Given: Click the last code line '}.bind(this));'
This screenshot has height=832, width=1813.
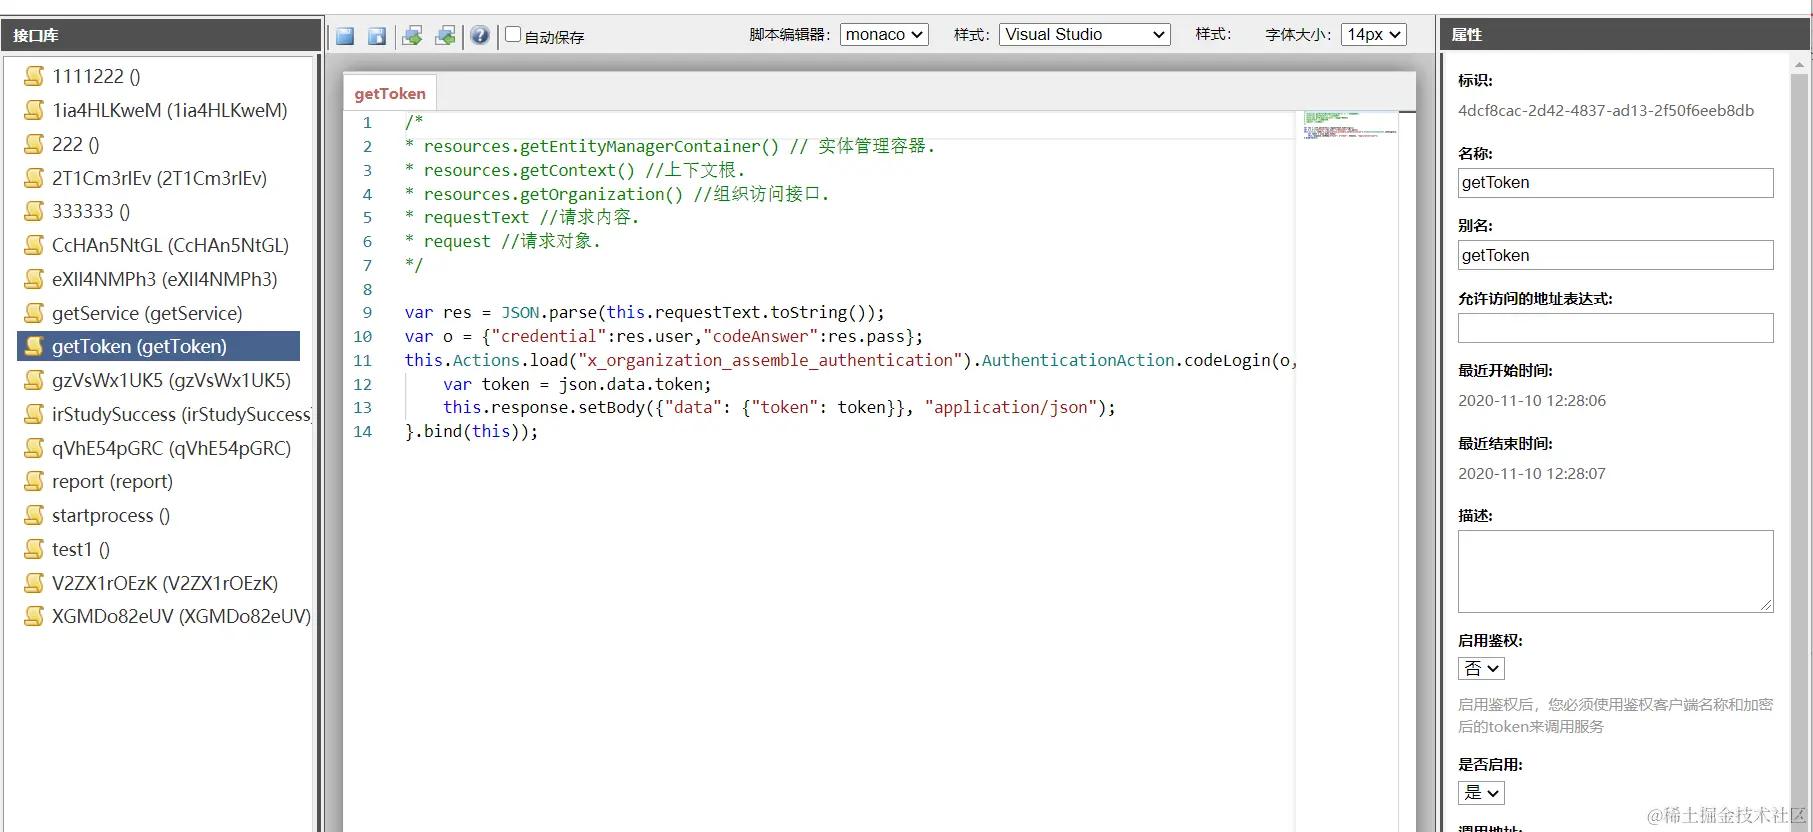Looking at the screenshot, I should pyautogui.click(x=471, y=431).
